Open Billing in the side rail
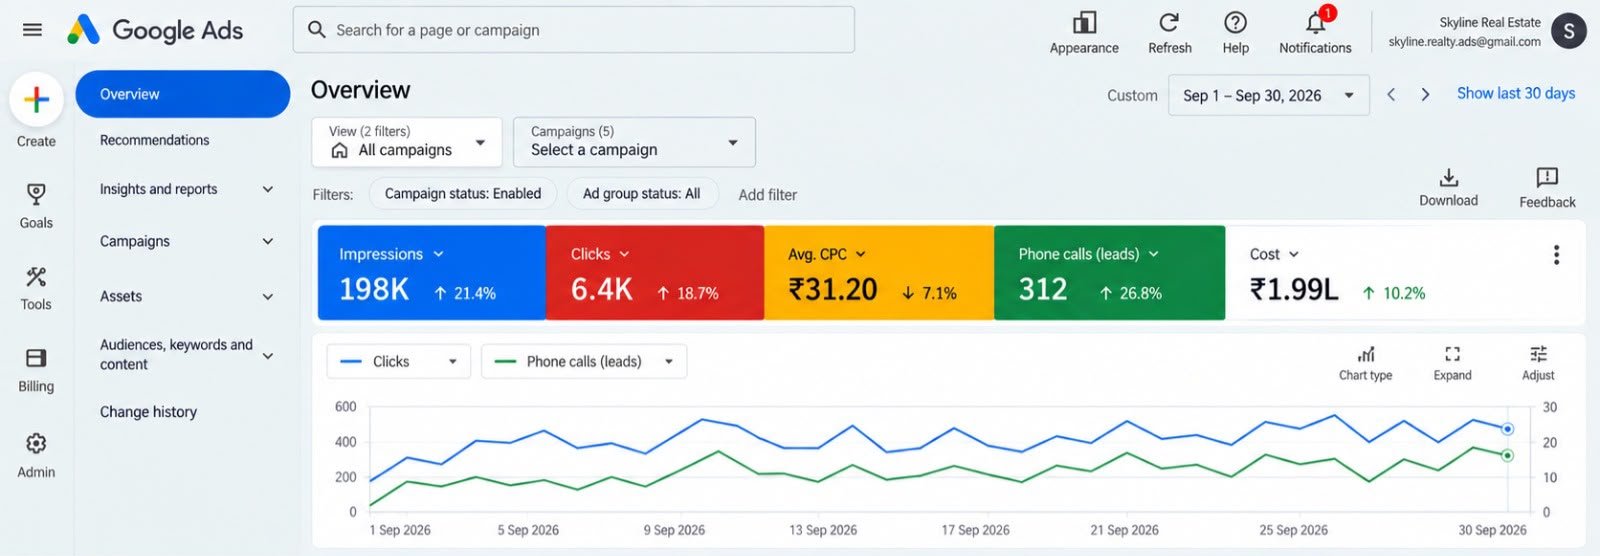Viewport: 1600px width, 556px height. [36, 370]
